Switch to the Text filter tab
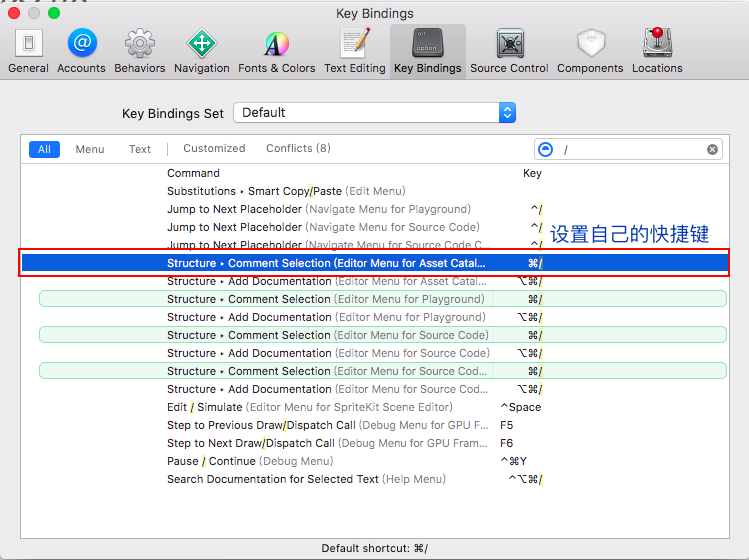 click(139, 149)
